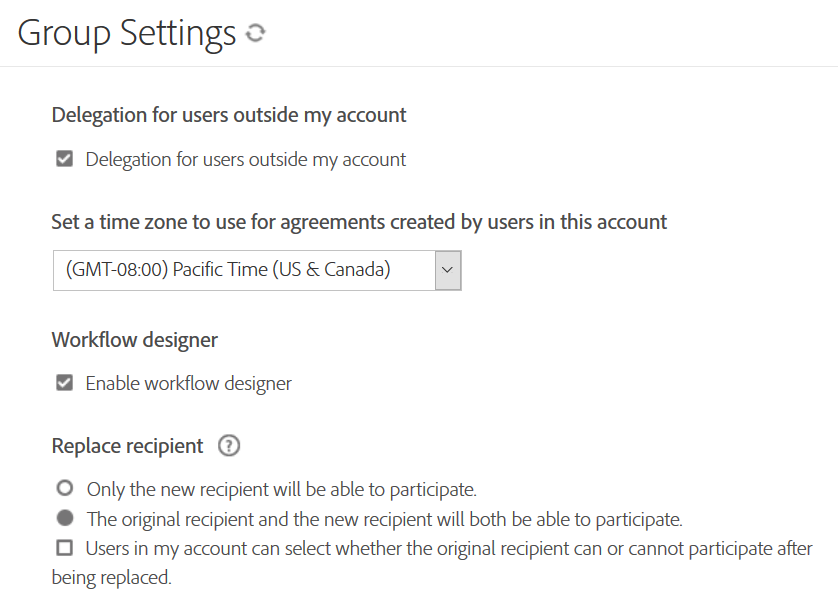Click the 'Delegation for users outside my account' checkbox label
The height and width of the screenshot is (599, 838).
click(245, 159)
